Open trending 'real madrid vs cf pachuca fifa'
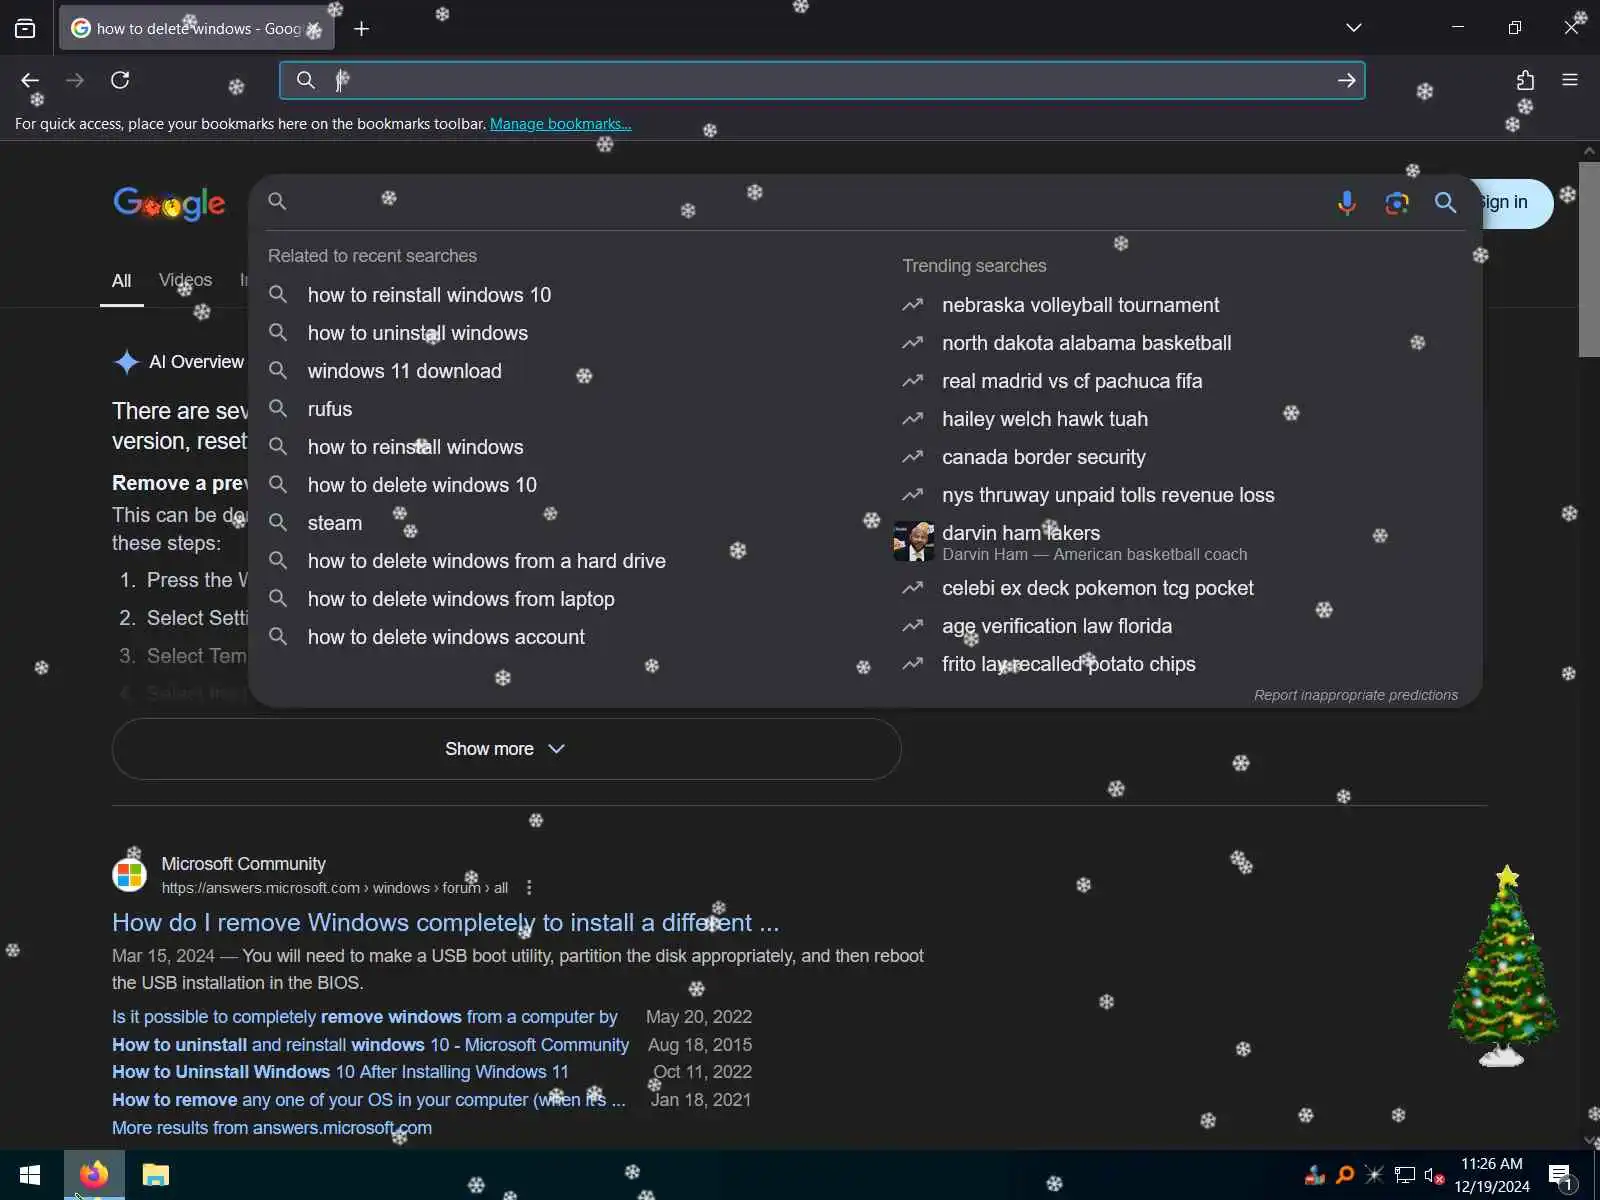Screen dimensions: 1600x1200 1072,381
